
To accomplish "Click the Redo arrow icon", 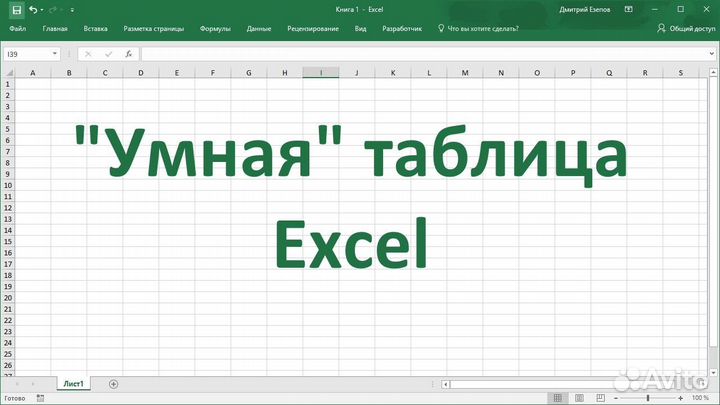I will pos(53,10).
